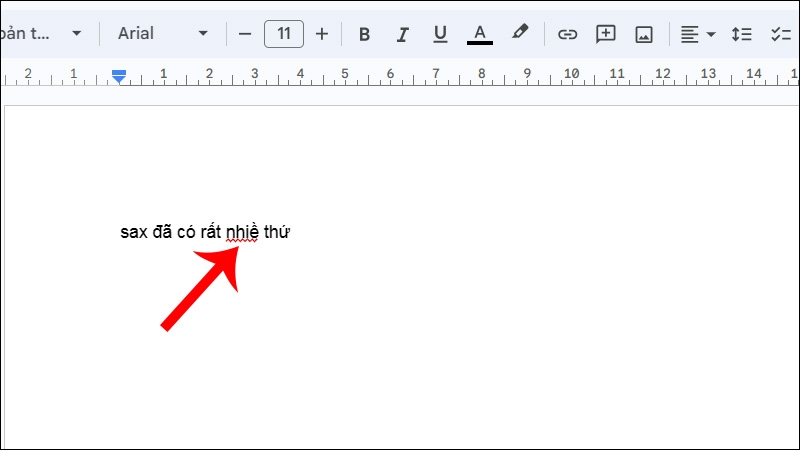Click the insert image icon
Screen dimensions: 800x450
click(644, 35)
